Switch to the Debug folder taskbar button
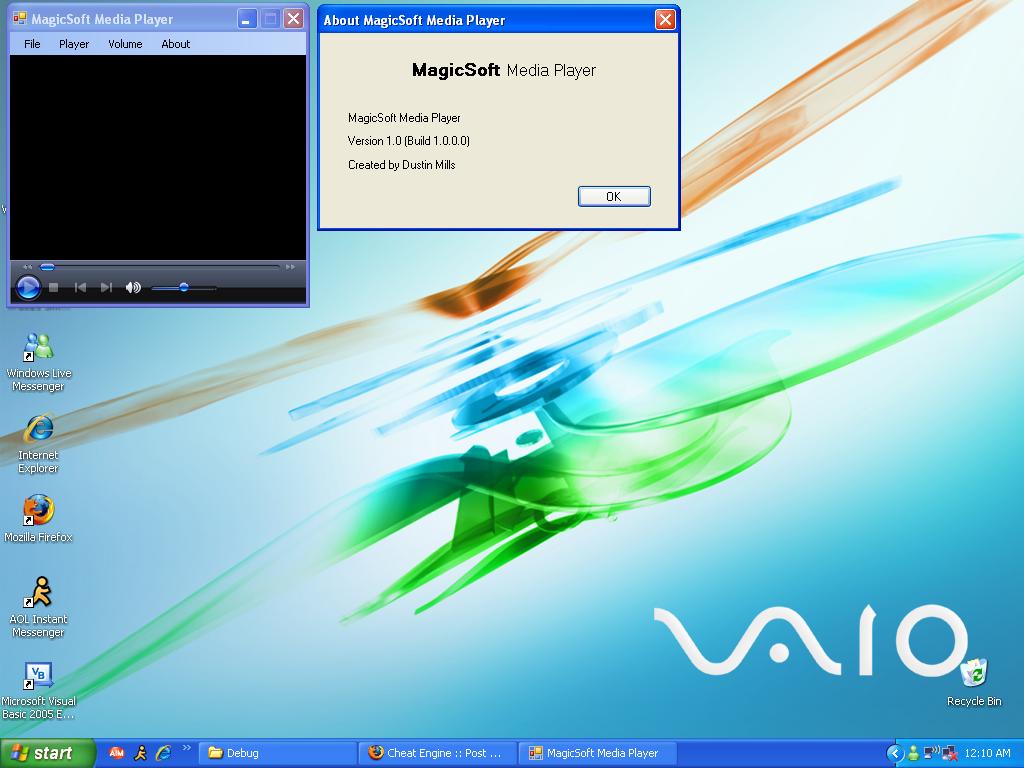Image resolution: width=1024 pixels, height=768 pixels. click(276, 753)
